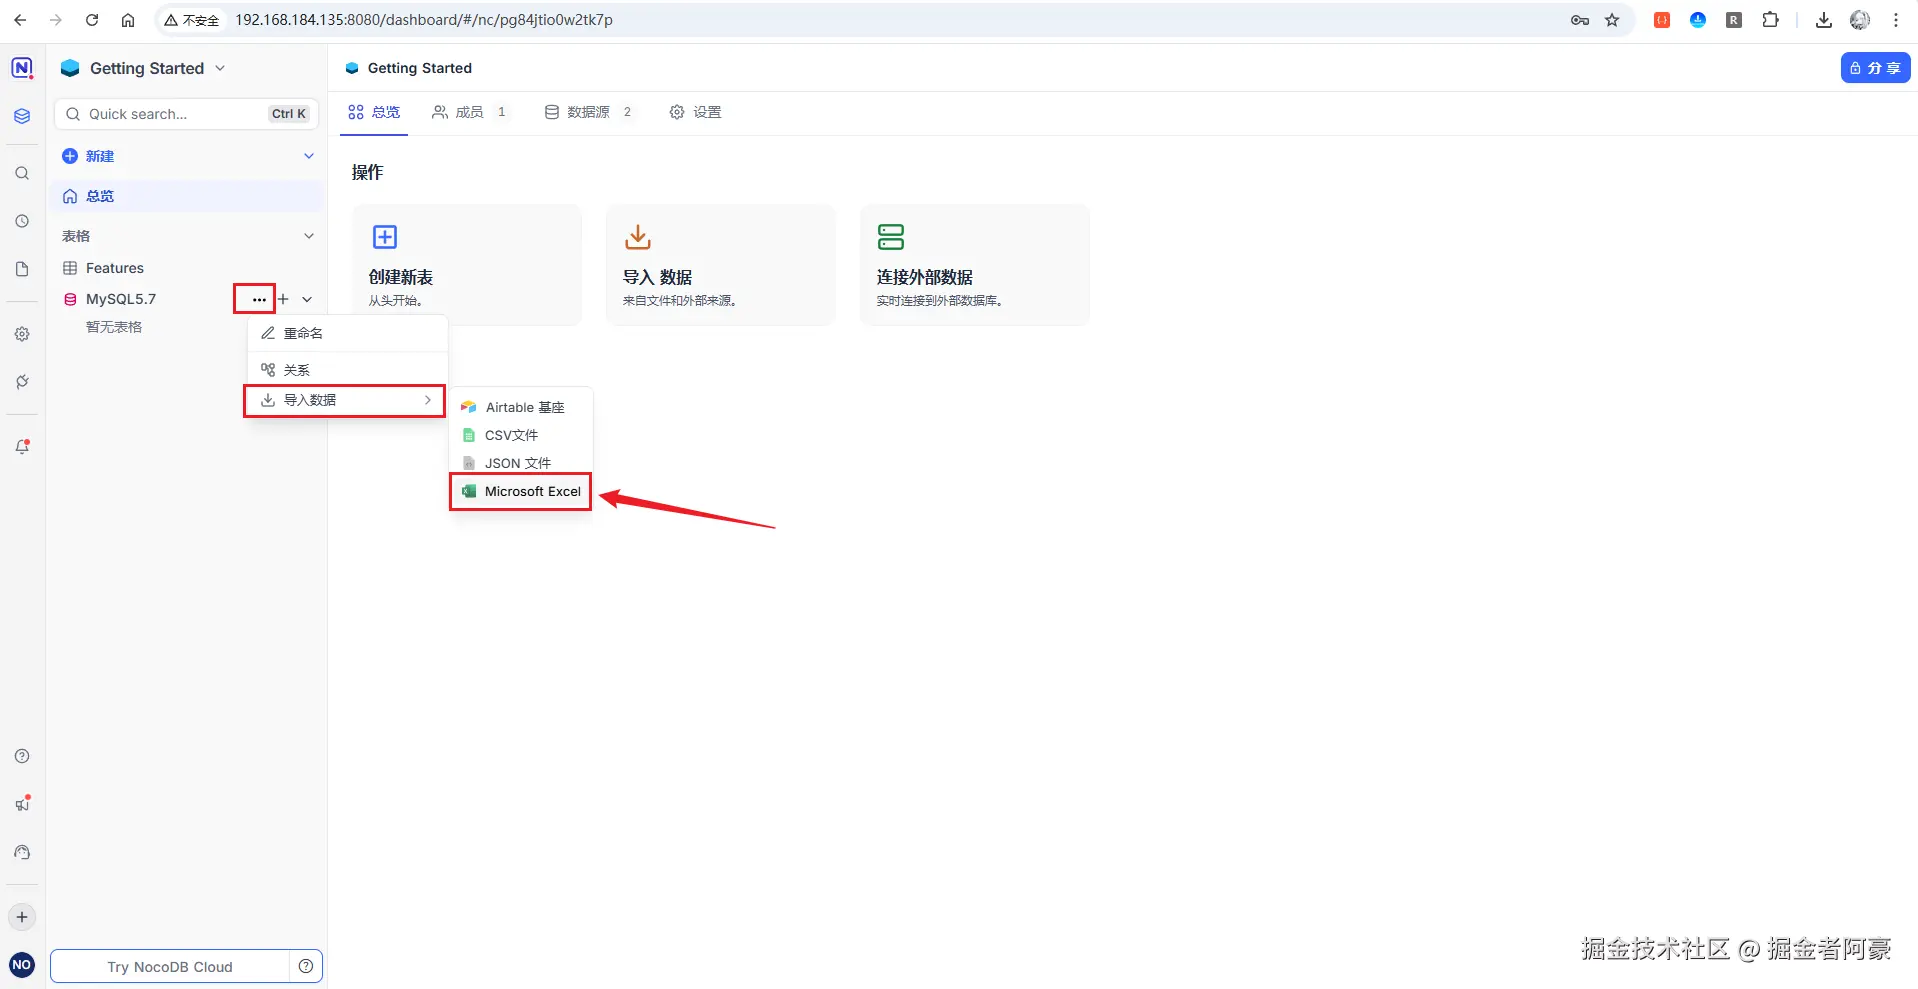Switch to the 成员 tab
This screenshot has width=1918, height=989.
(469, 112)
